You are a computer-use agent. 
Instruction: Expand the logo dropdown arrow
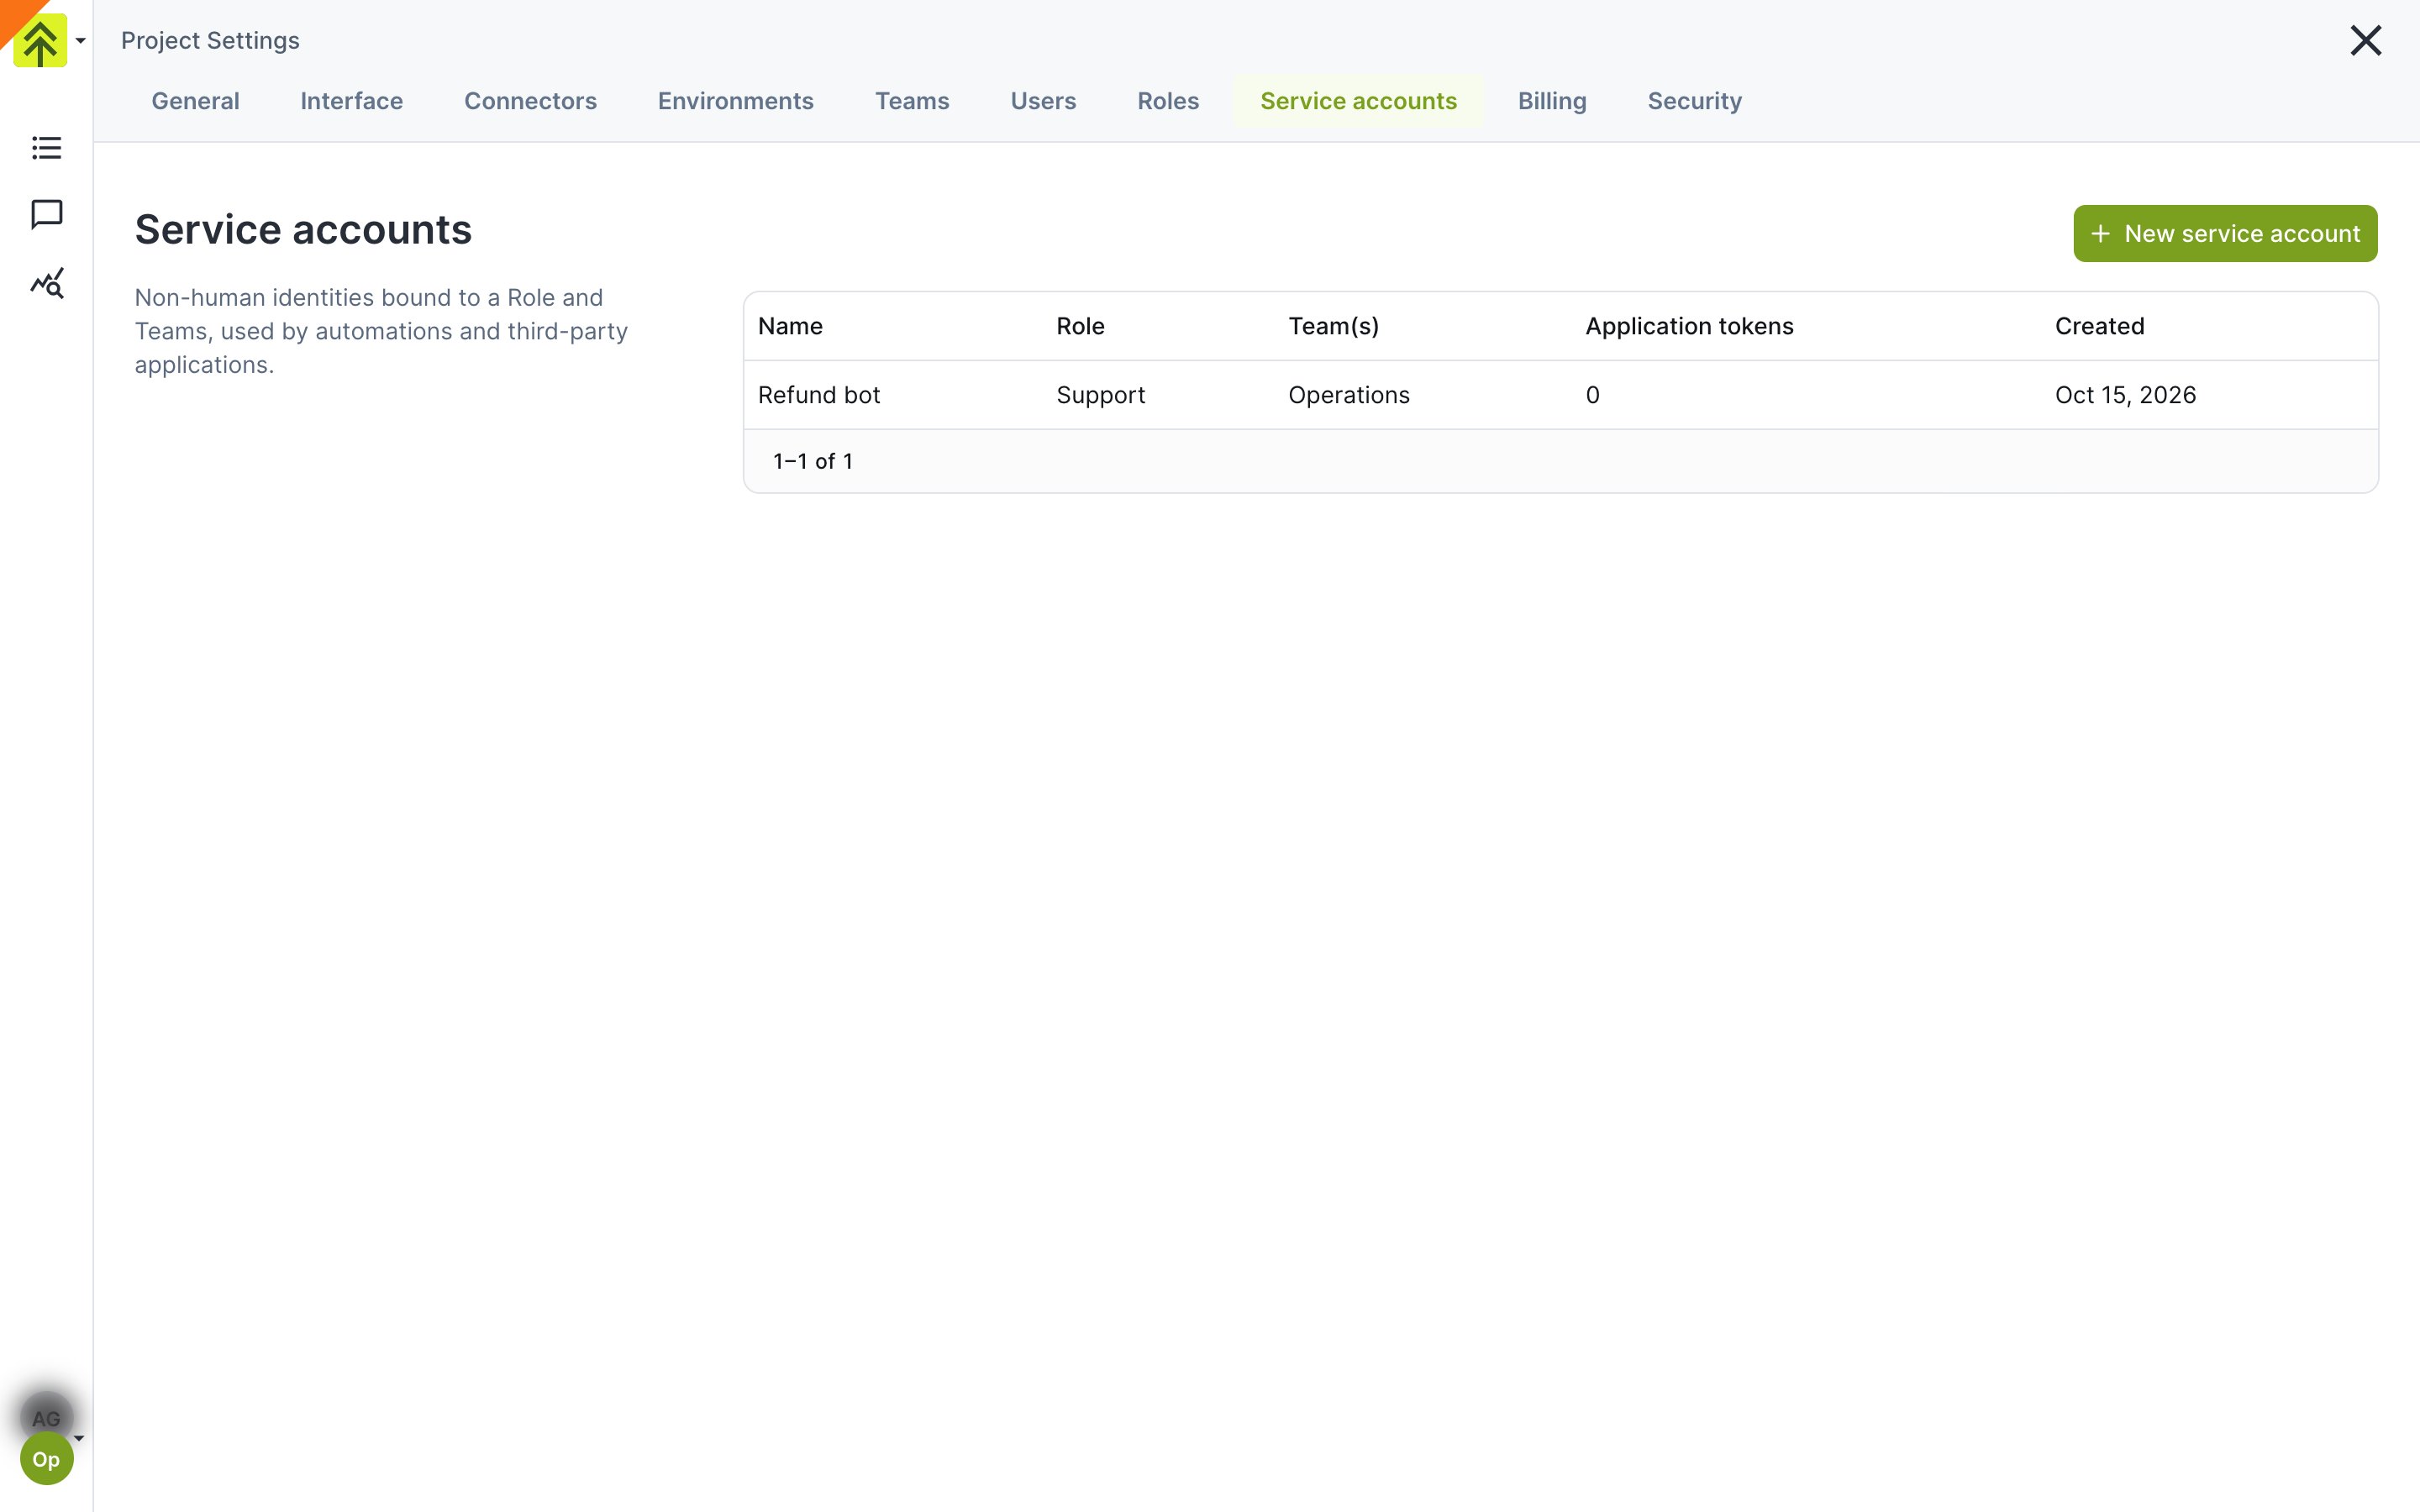(81, 41)
